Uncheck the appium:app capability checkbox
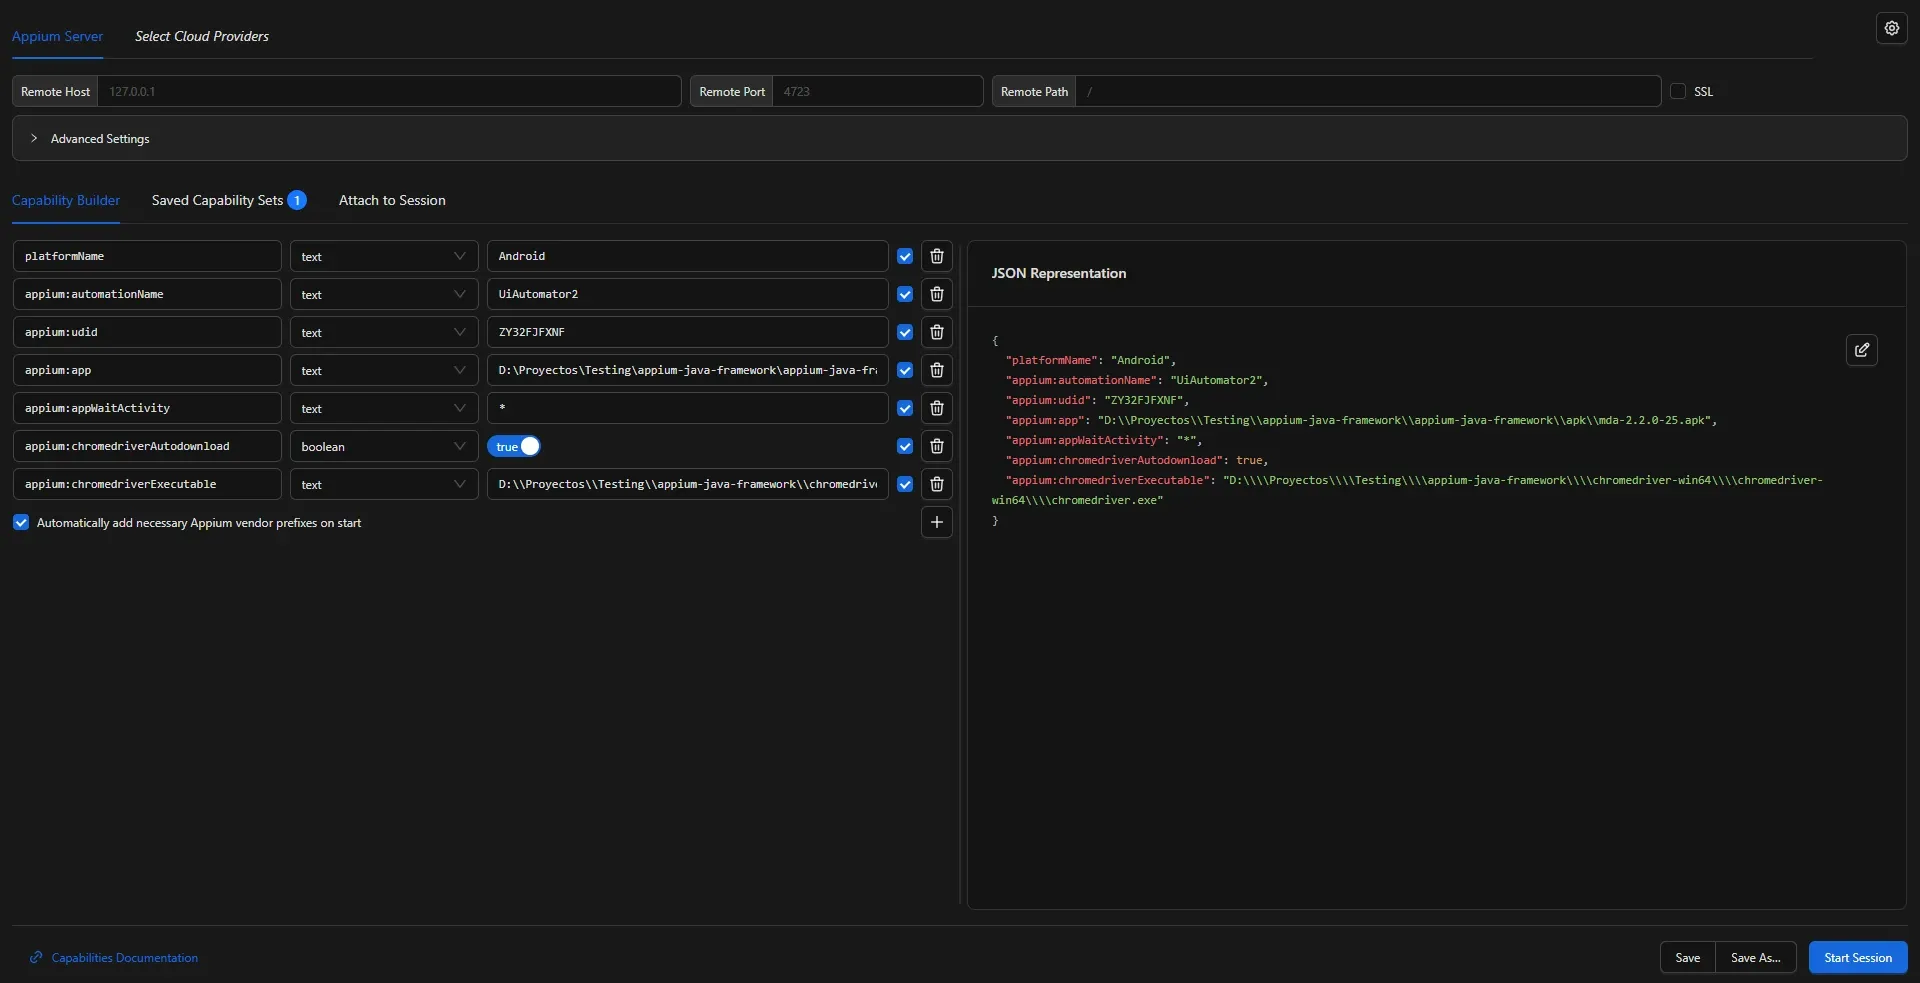 coord(905,370)
